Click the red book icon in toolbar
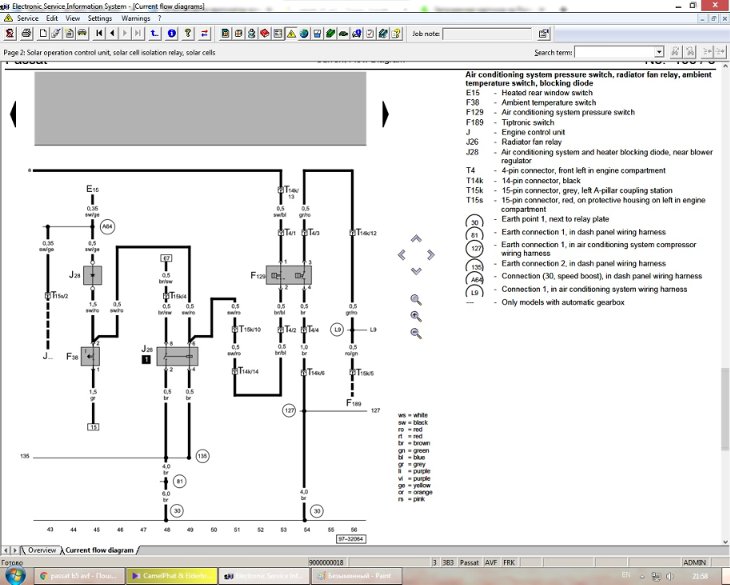 264,34
